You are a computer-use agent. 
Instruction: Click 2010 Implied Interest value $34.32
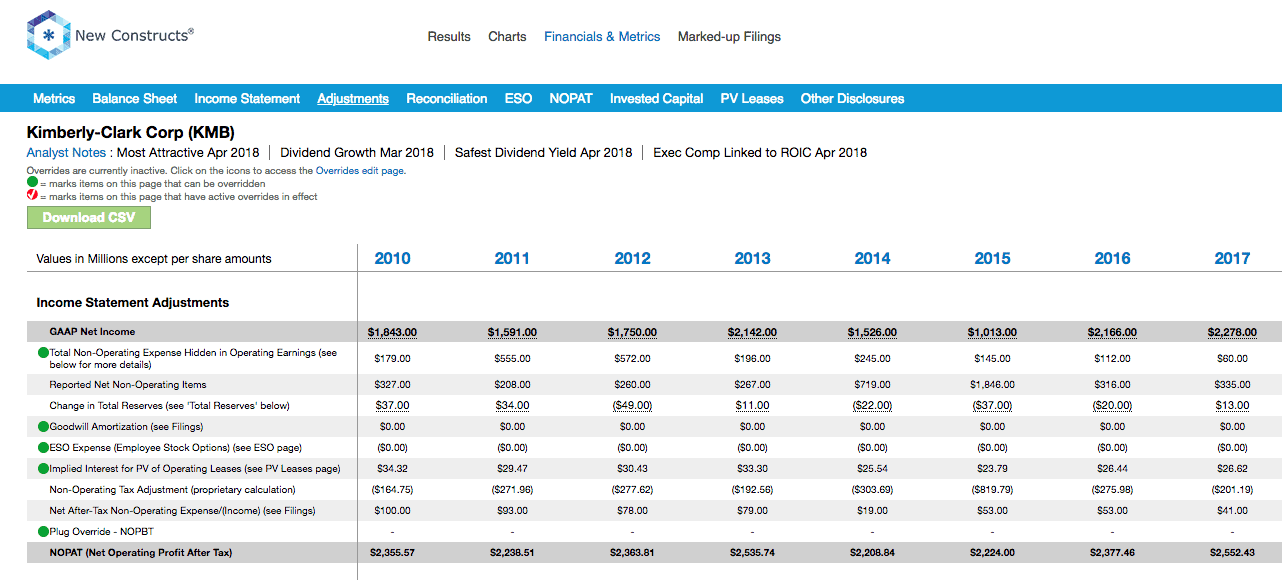pos(392,468)
